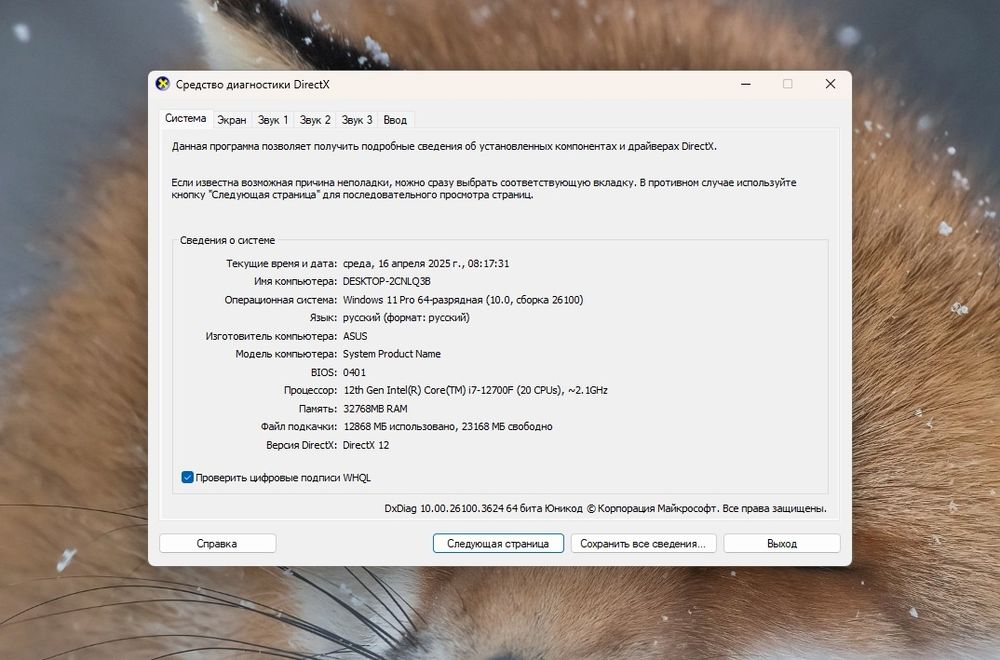The image size is (1000, 660).
Task: Click Сохранить все сведения button
Action: click(x=643, y=543)
